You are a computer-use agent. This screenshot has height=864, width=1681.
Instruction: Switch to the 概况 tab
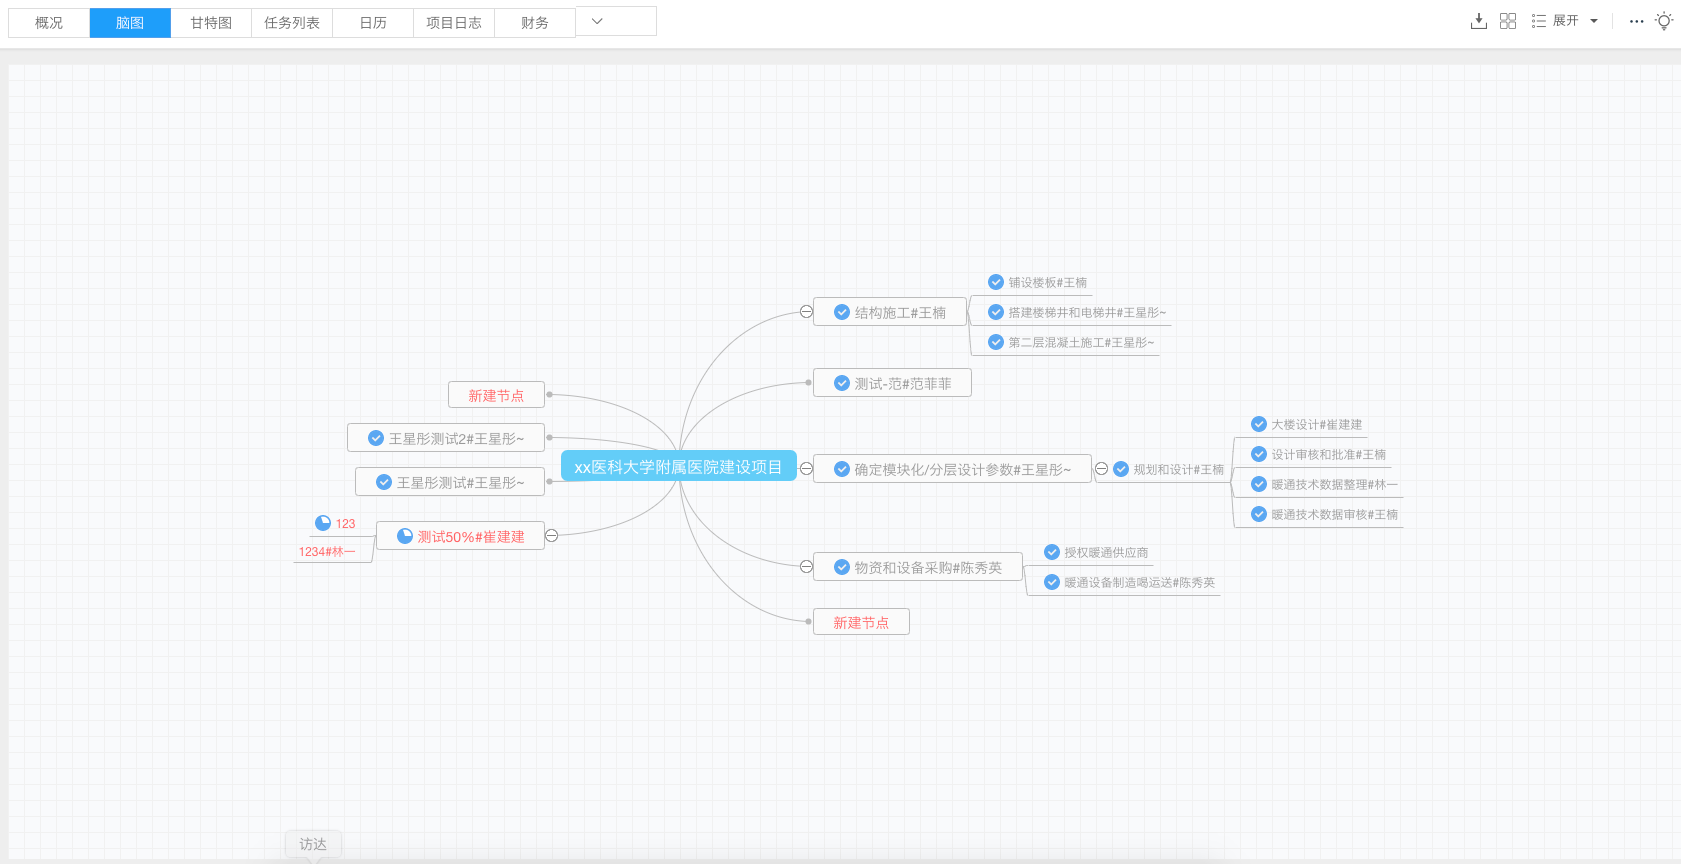tap(49, 23)
